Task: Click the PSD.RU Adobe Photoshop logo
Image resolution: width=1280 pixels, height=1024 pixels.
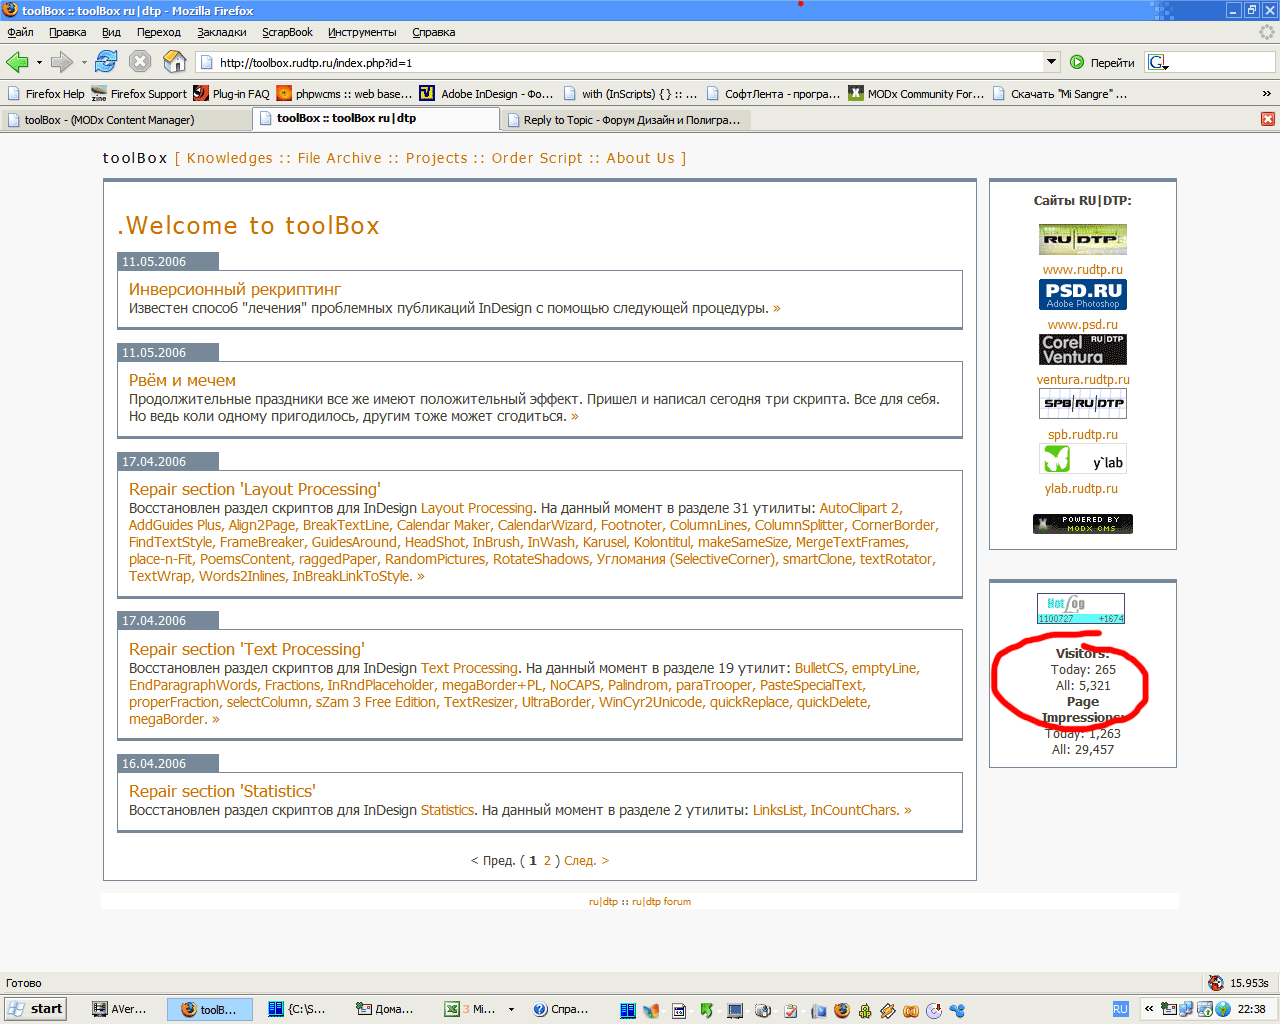Action: point(1083,294)
